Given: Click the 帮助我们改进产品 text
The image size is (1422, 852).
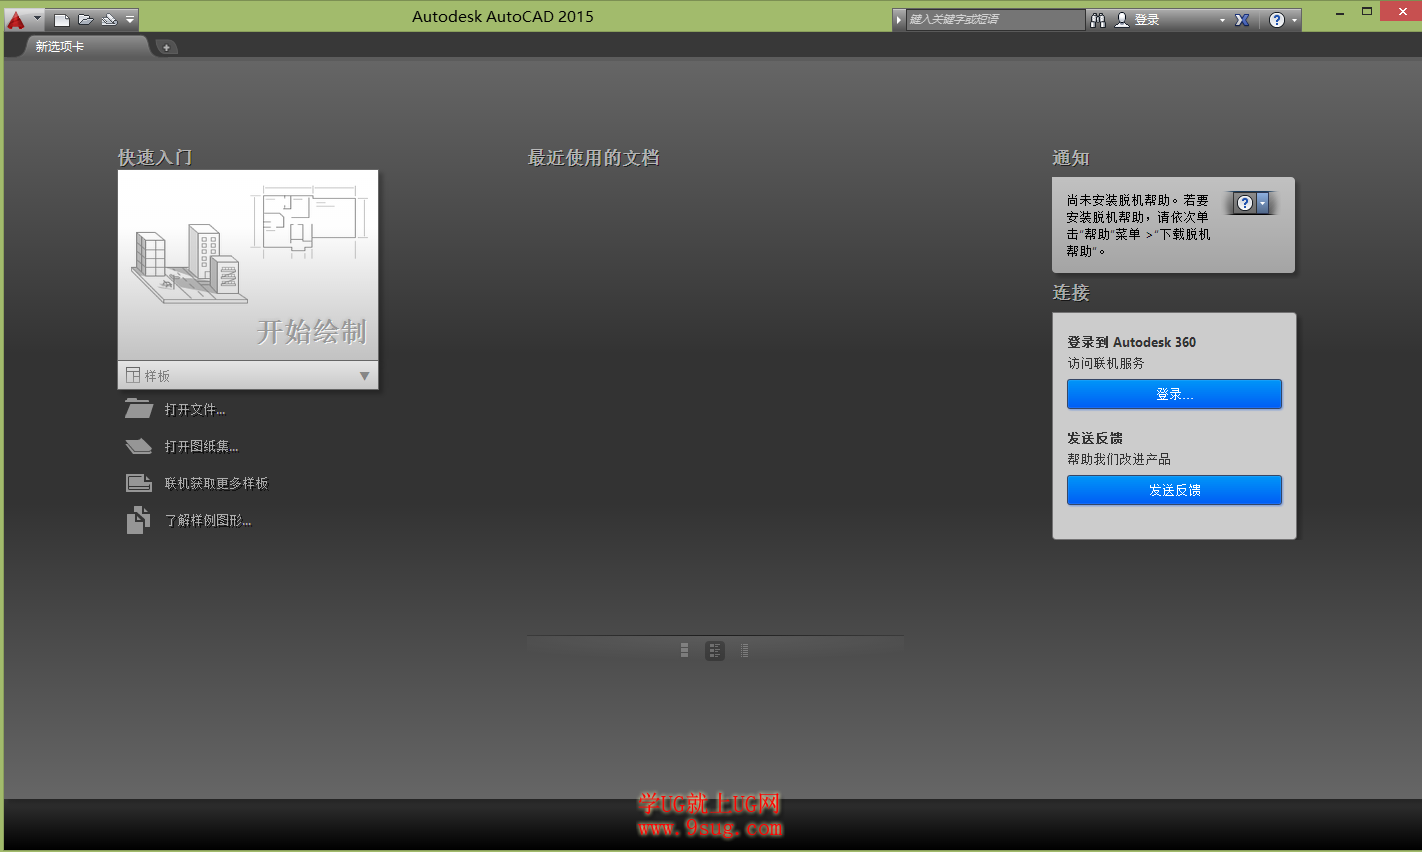Looking at the screenshot, I should [1119, 459].
